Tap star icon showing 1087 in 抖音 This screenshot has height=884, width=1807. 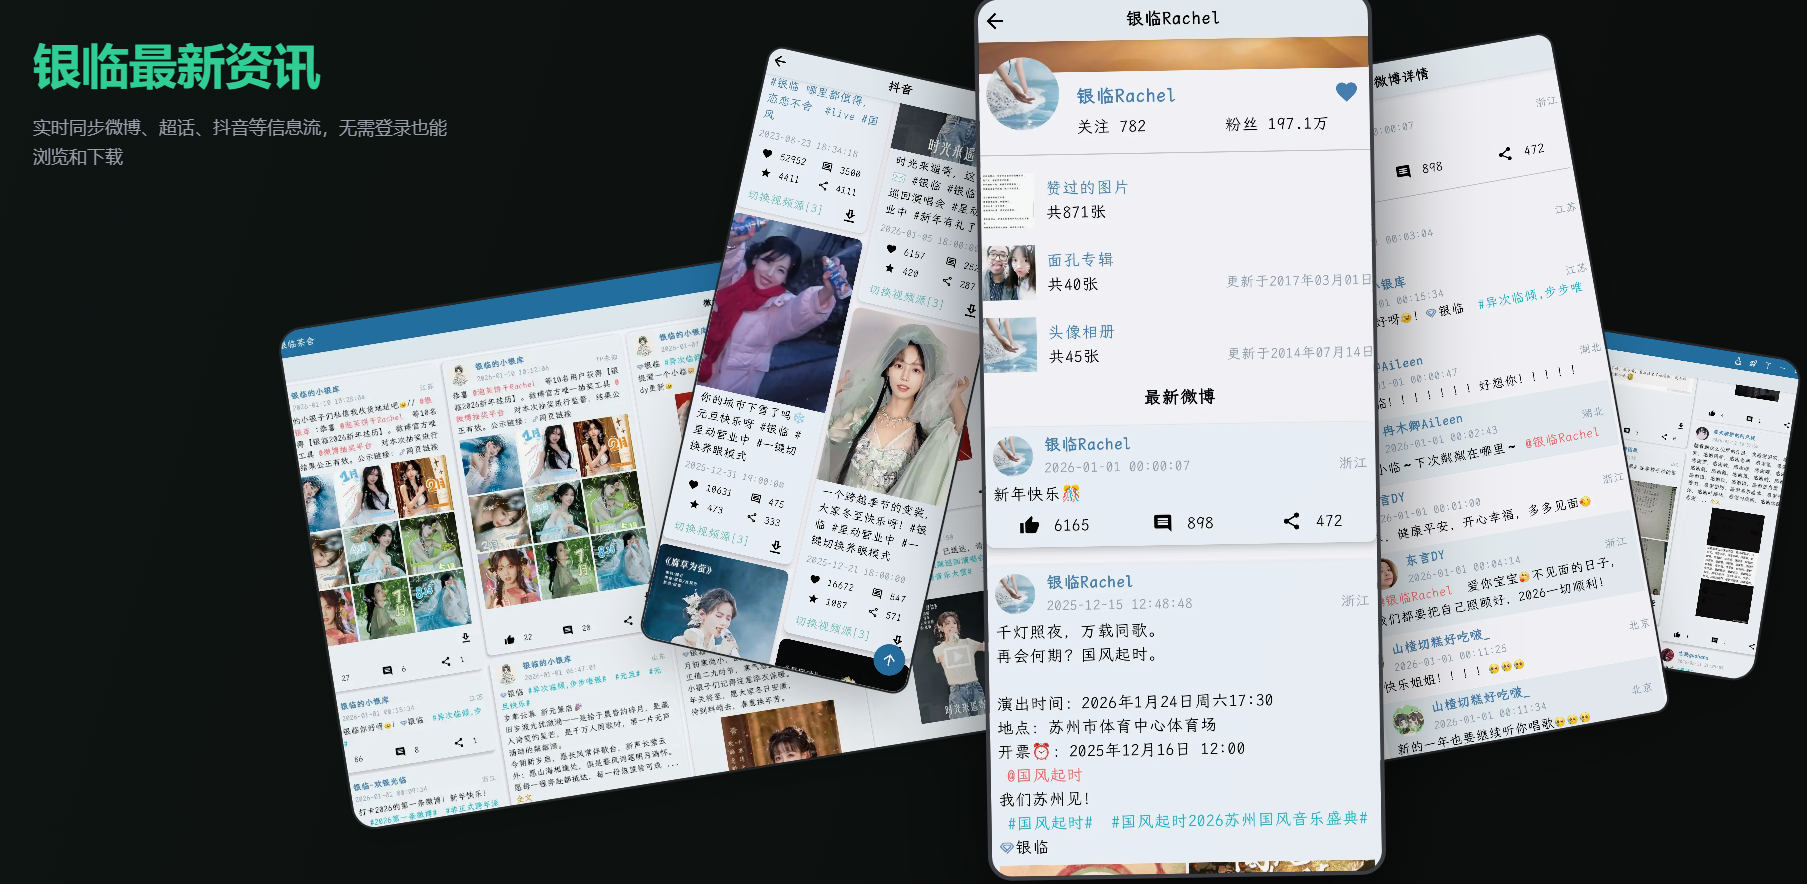(813, 598)
